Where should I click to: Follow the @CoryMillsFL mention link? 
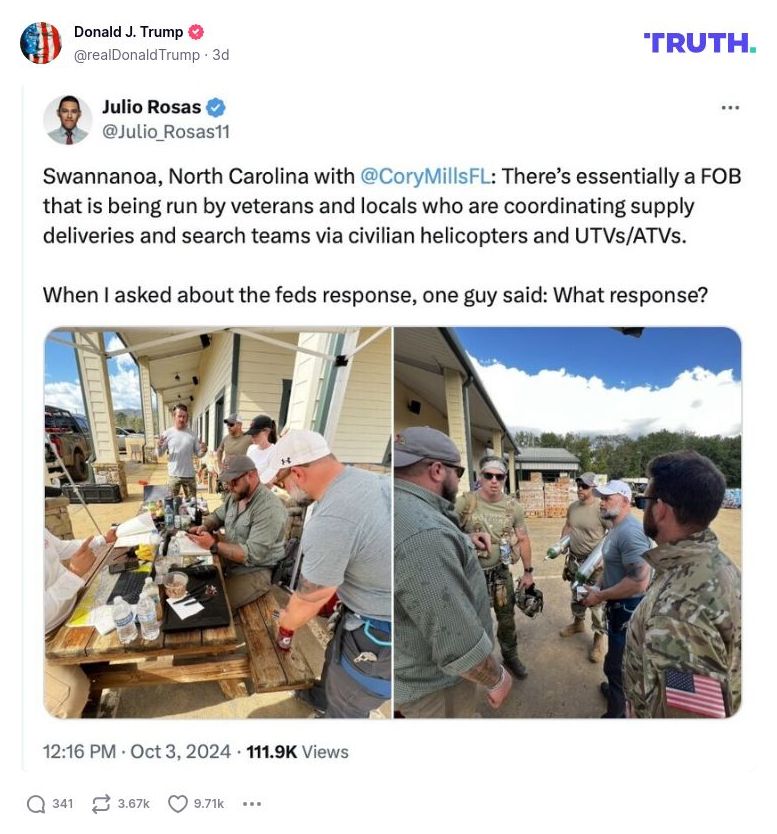pyautogui.click(x=425, y=176)
